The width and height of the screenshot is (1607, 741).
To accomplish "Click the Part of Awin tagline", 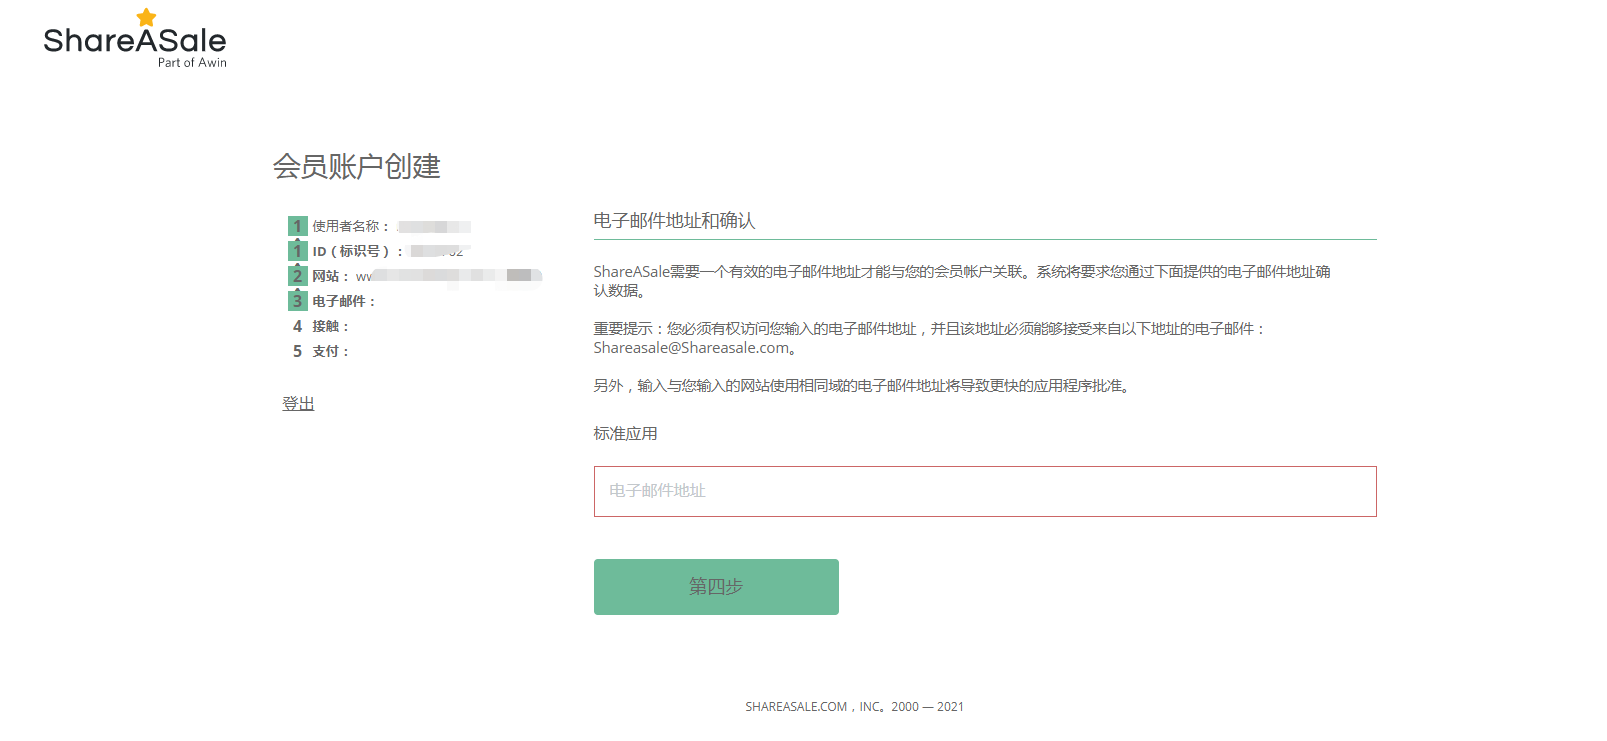I will click(192, 62).
